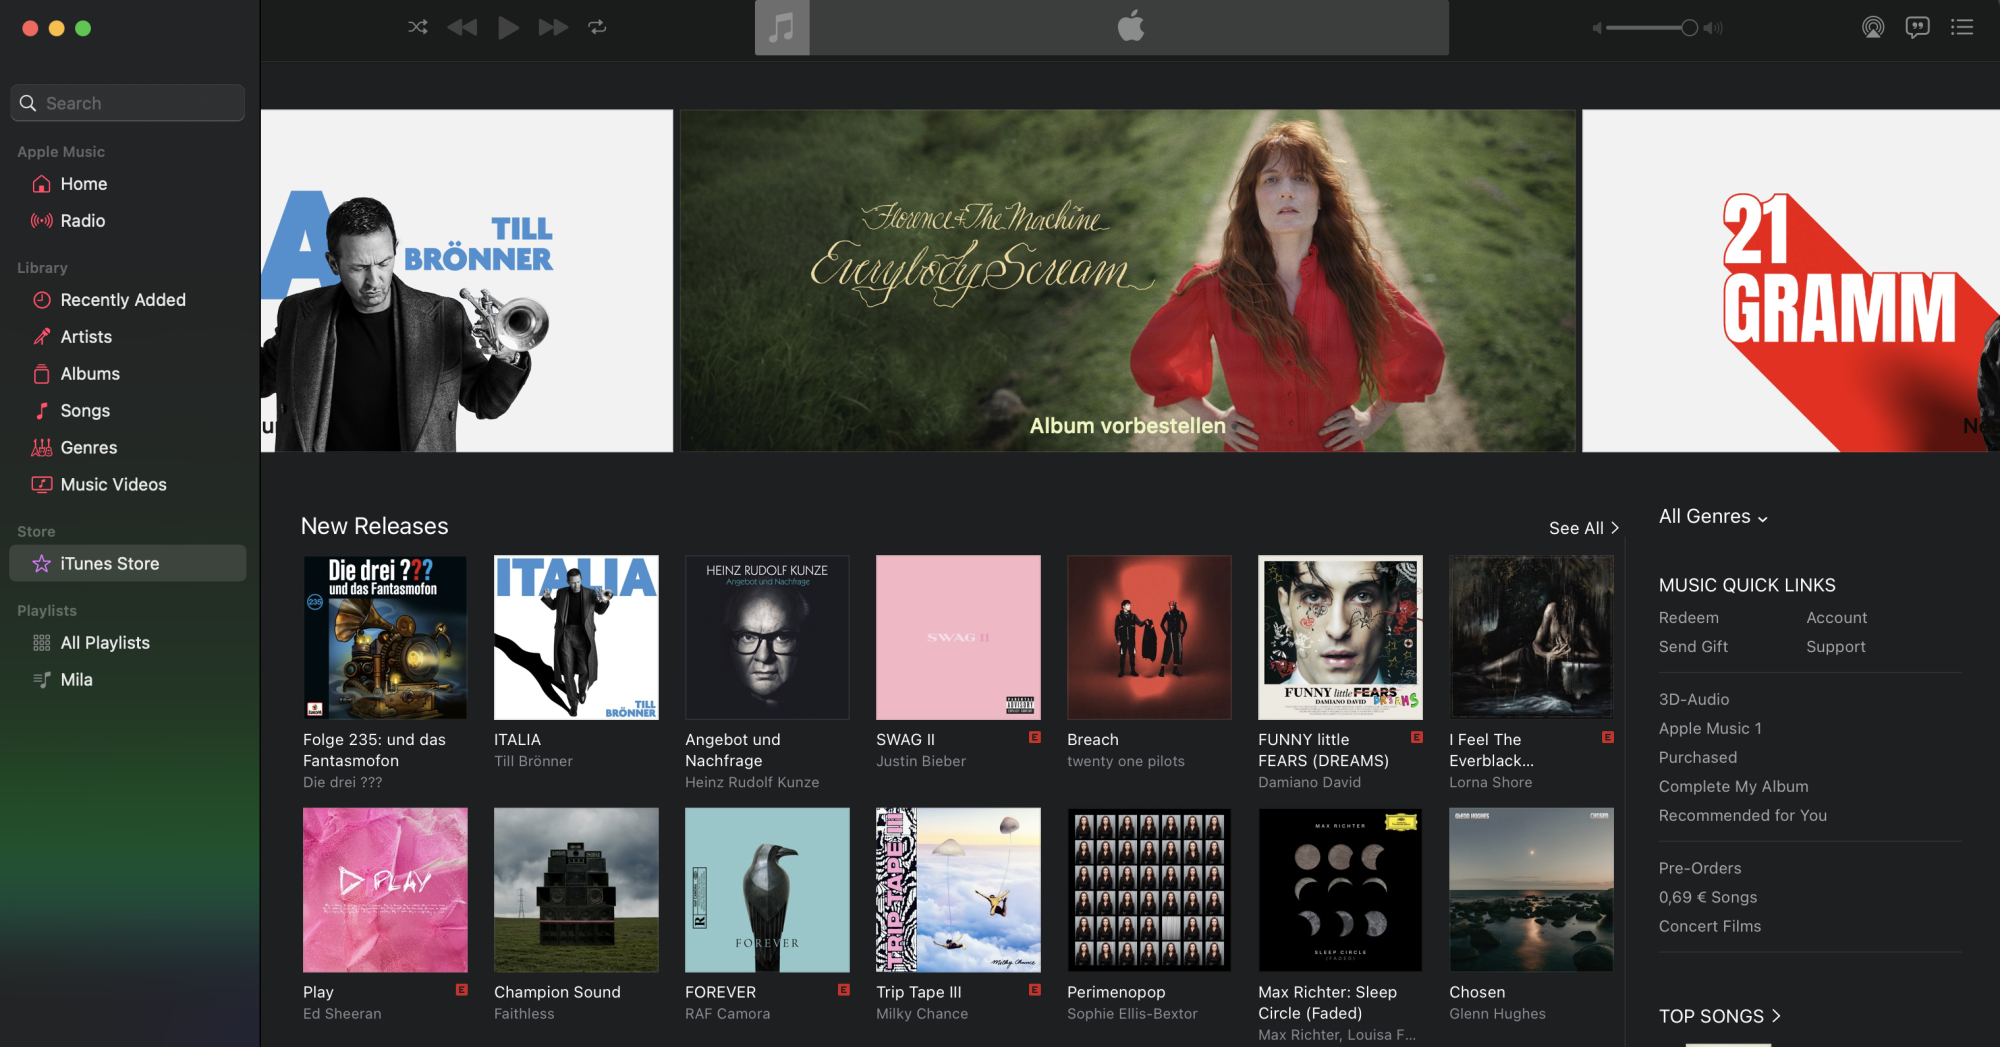This screenshot has height=1047, width=2000.
Task: Open Complete My Album link
Action: [1733, 787]
